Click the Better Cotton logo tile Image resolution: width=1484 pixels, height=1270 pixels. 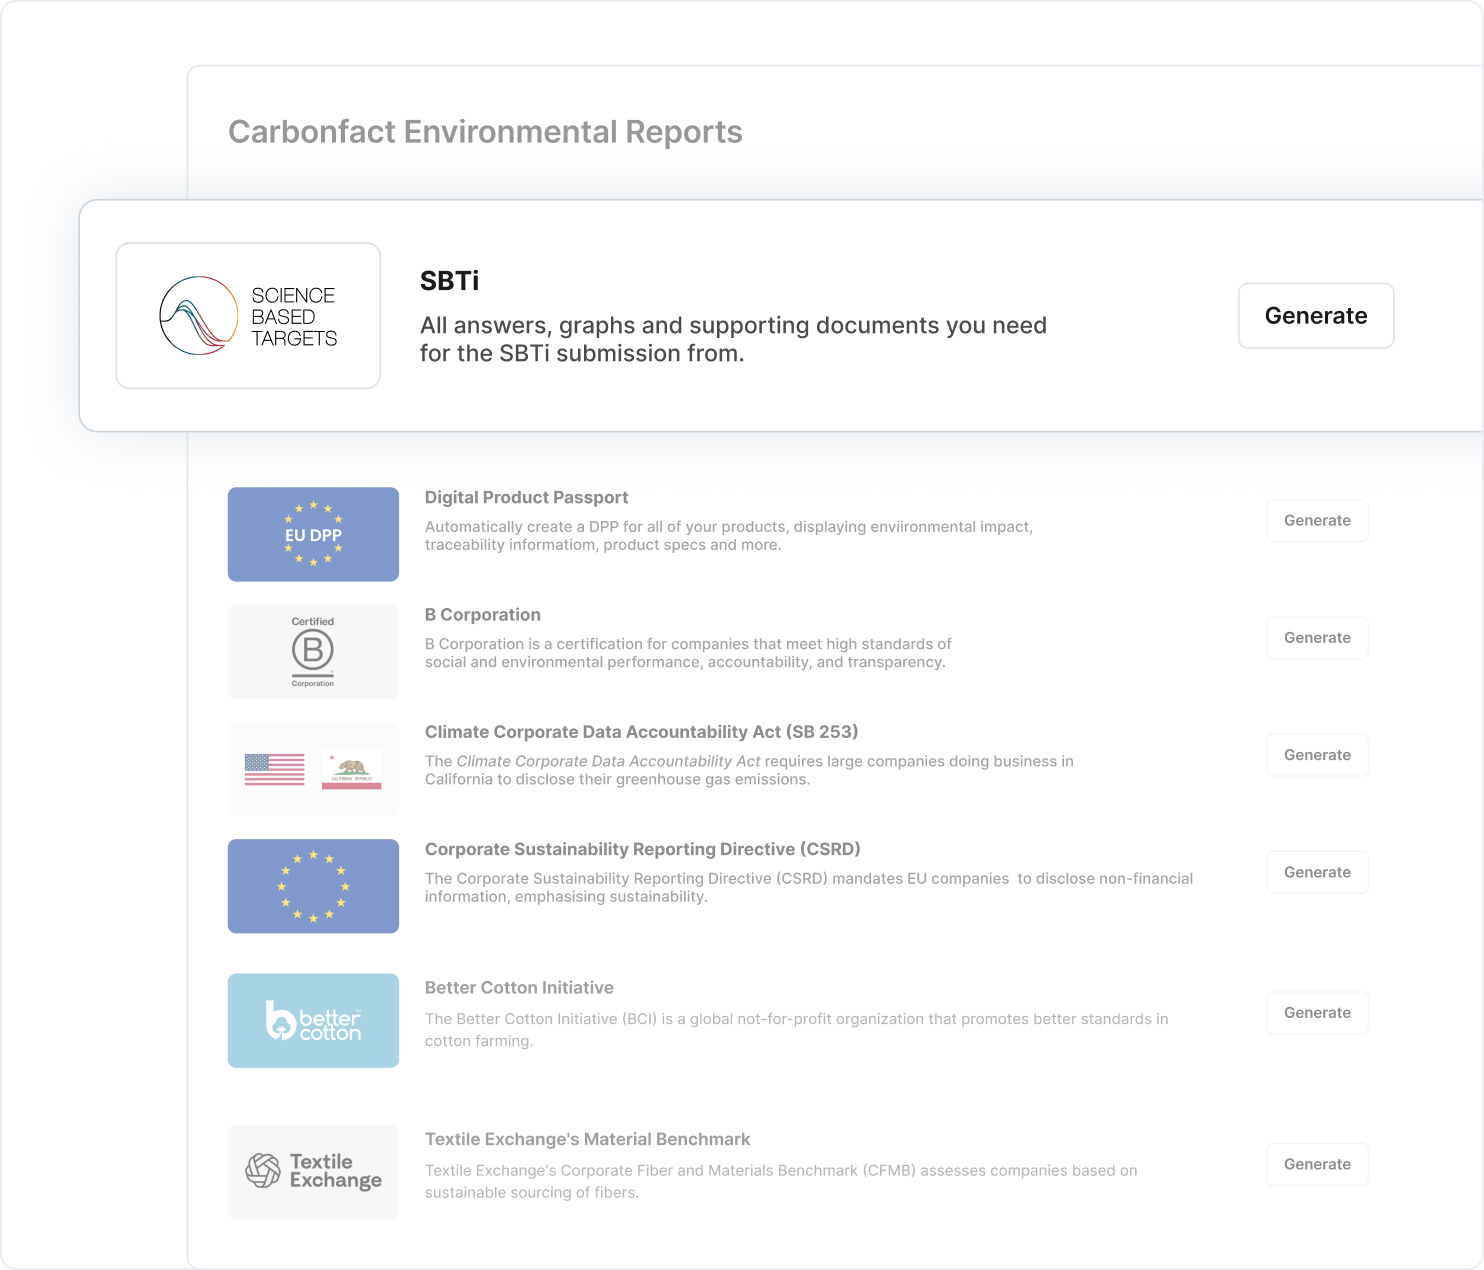tap(313, 1020)
